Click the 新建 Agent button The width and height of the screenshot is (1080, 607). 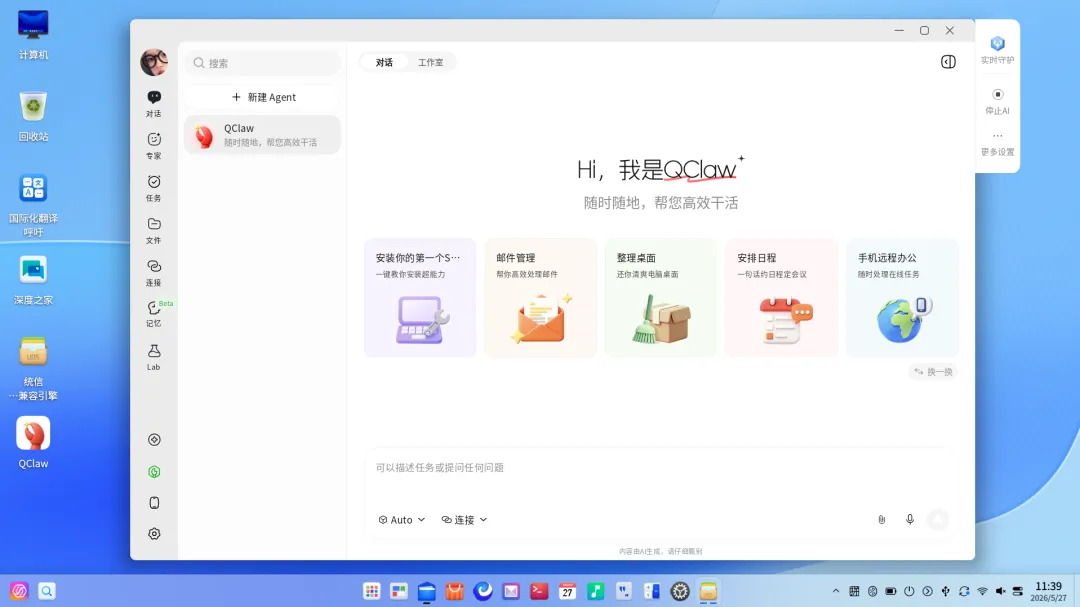pos(263,97)
